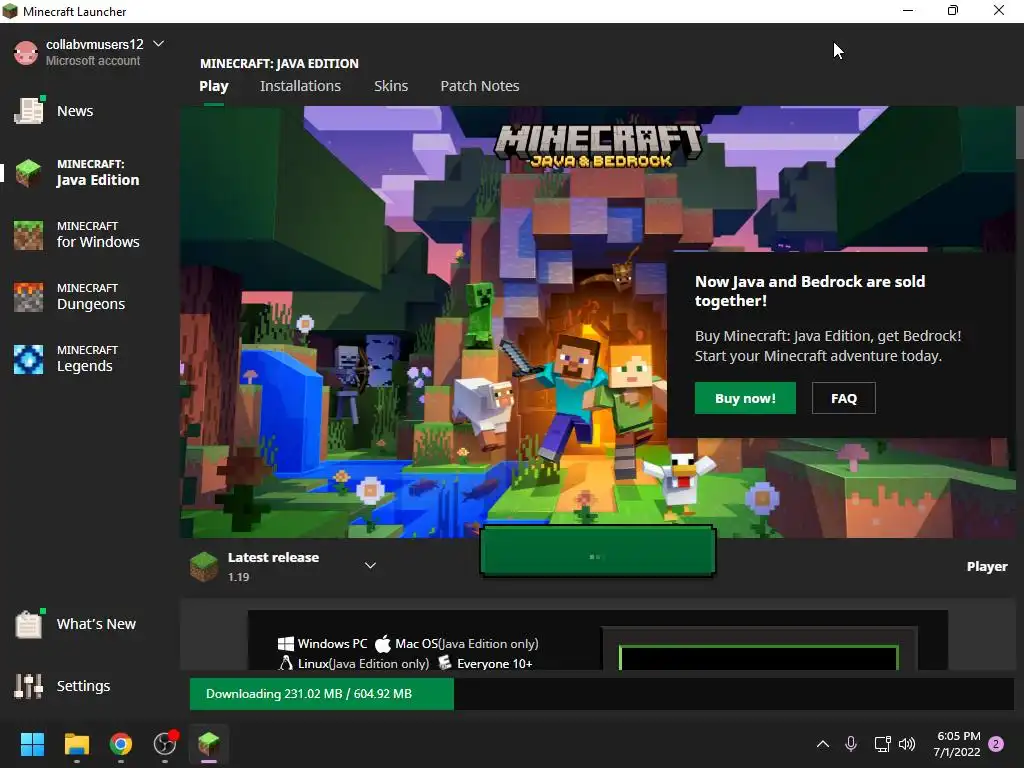
Task: Click Minecraft Launcher taskbar icon
Action: tap(209, 744)
